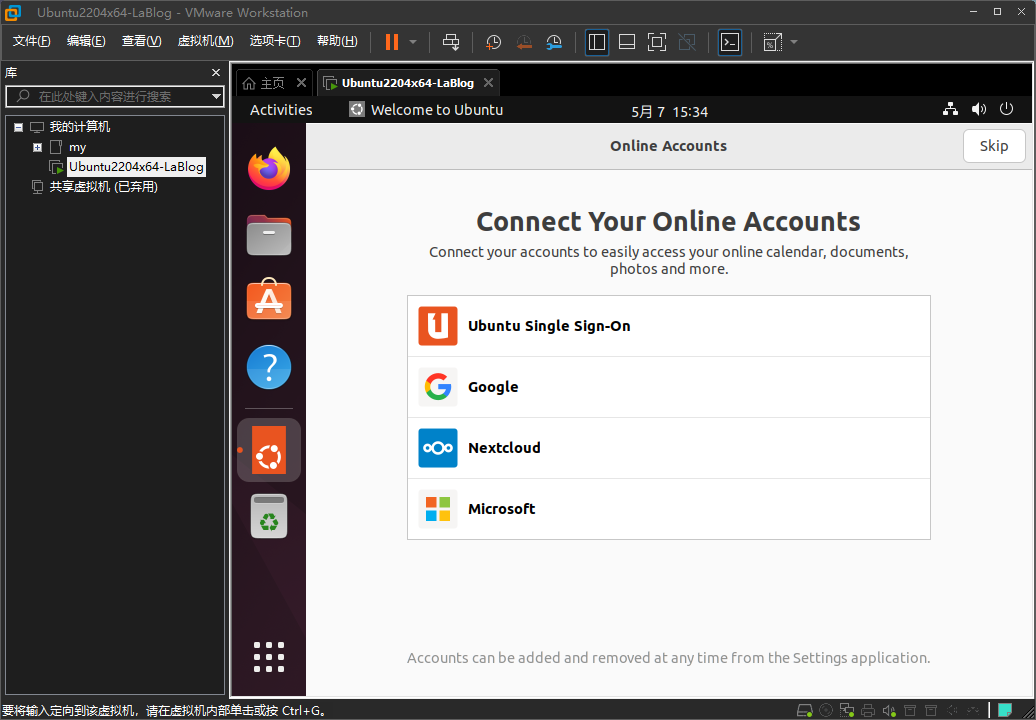Toggle the console view icon in toolbar
Screen dimensions: 1036x720
729,42
